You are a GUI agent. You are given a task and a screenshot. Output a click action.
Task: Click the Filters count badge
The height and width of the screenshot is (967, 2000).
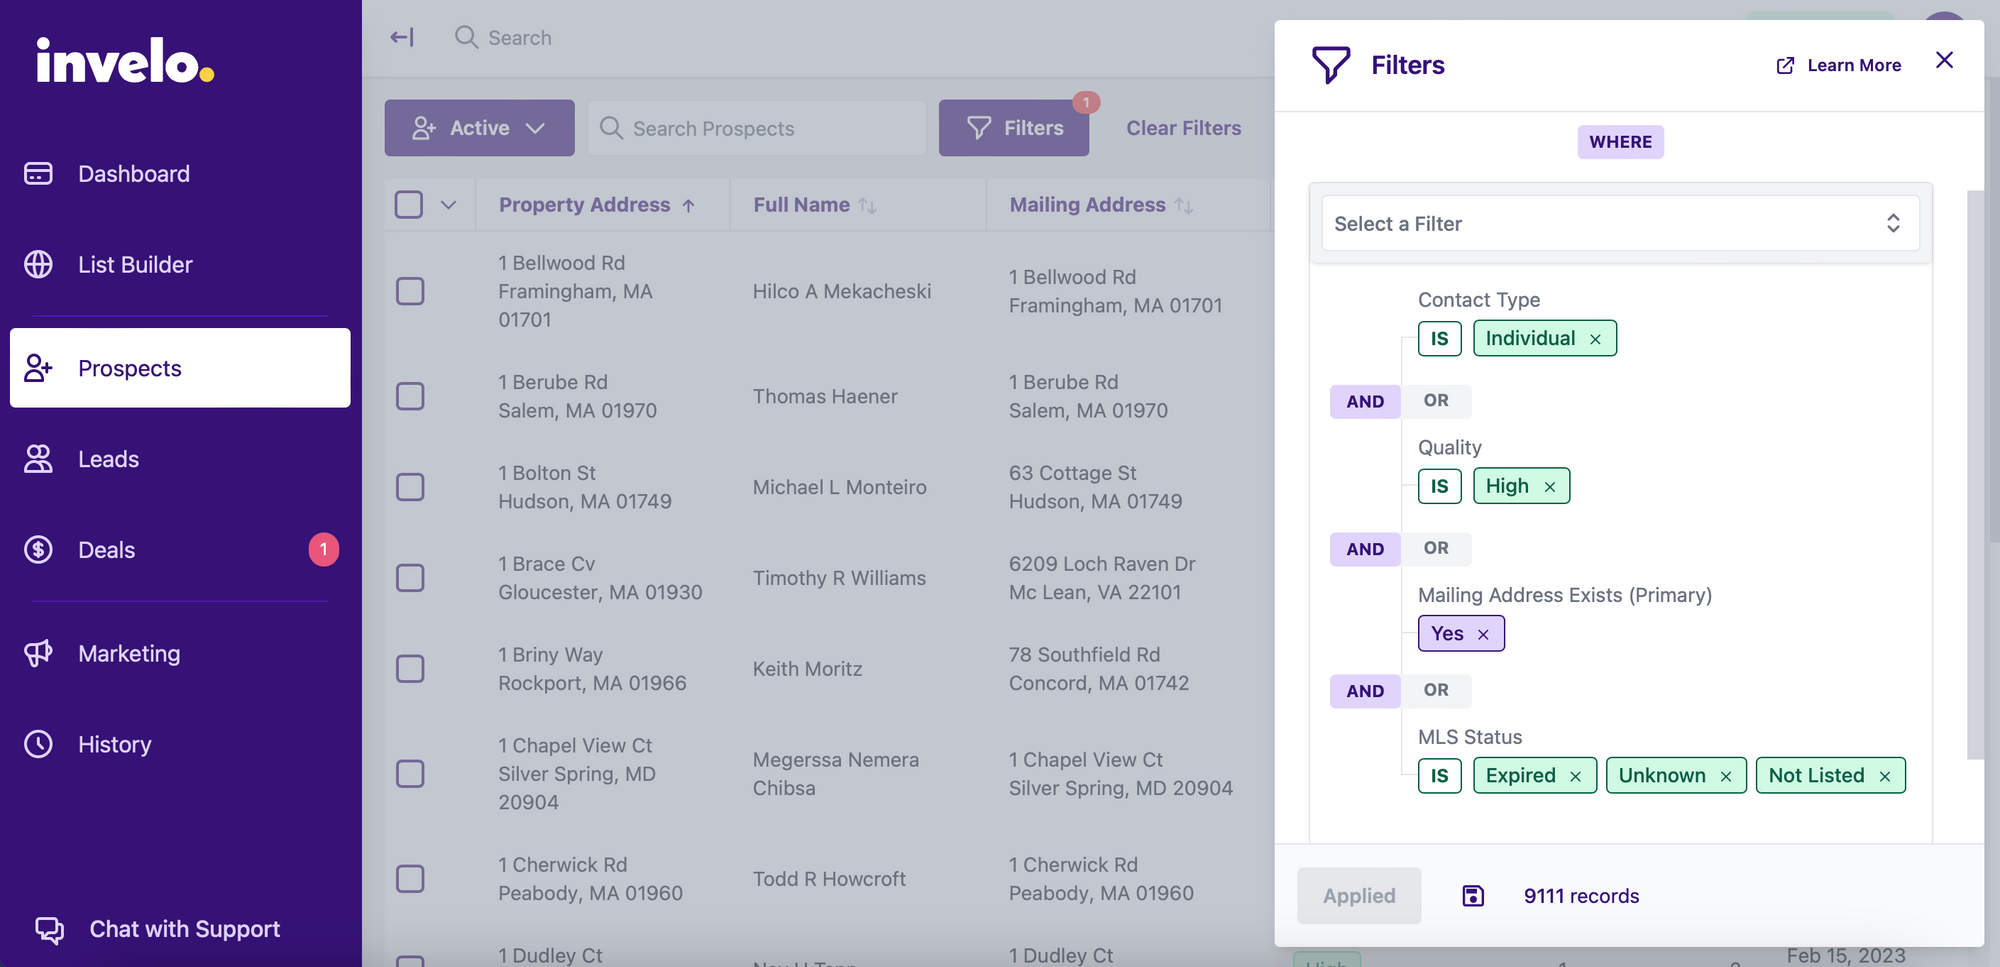point(1086,102)
